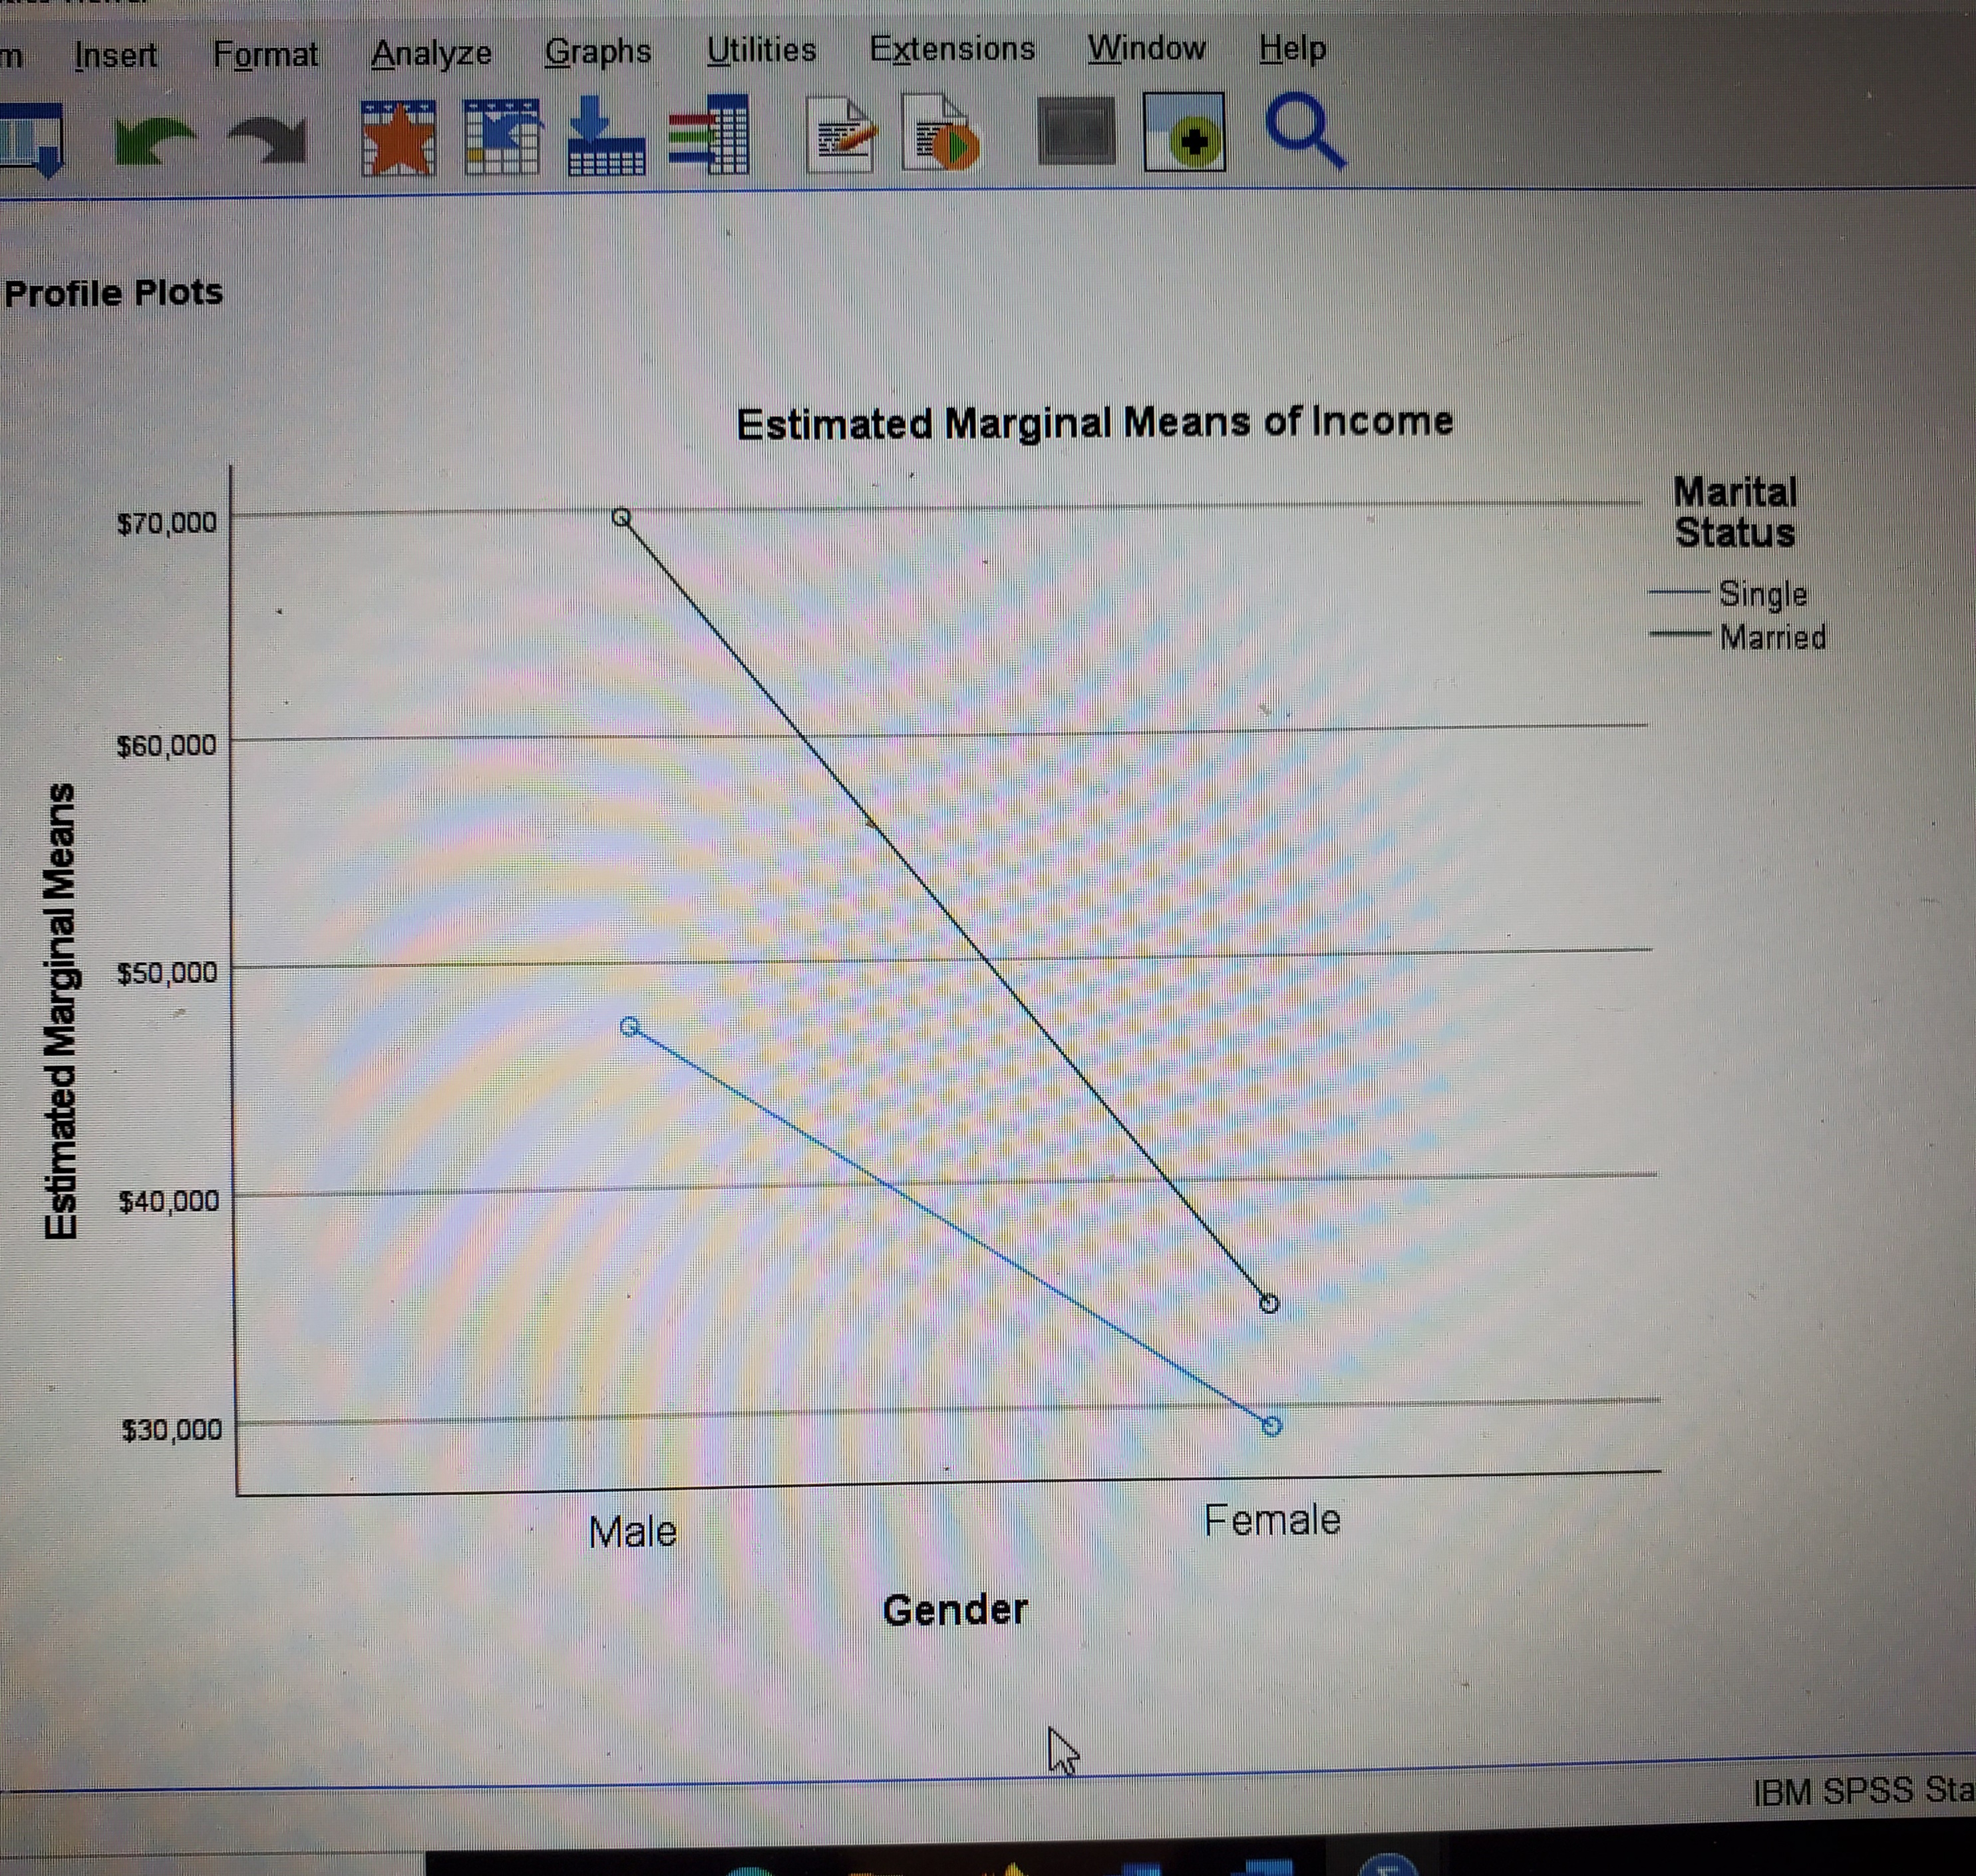Open the Analyze menu
The width and height of the screenshot is (1976, 1876).
pos(431,53)
